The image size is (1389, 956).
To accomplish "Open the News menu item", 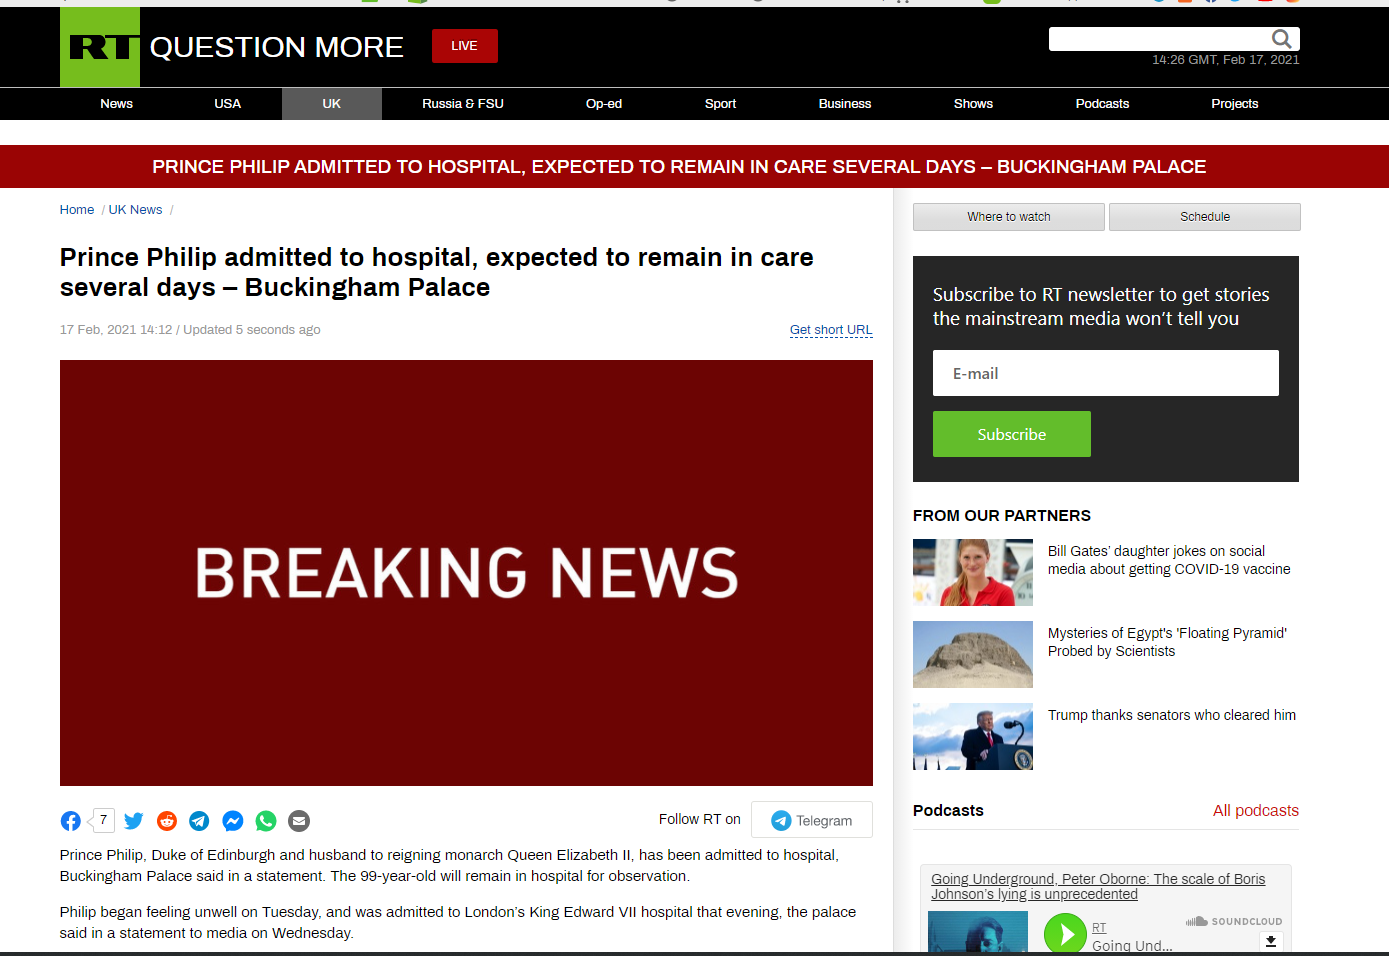I will [117, 104].
